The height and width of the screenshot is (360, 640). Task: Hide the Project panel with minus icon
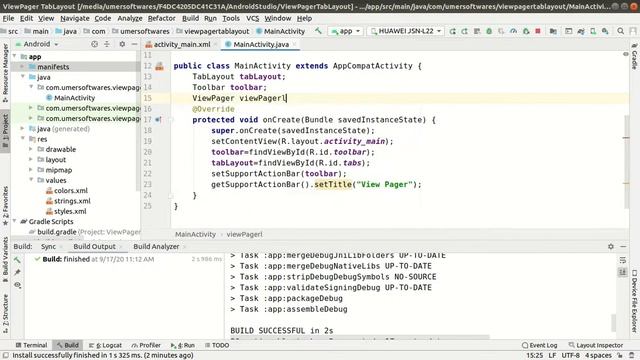click(134, 44)
